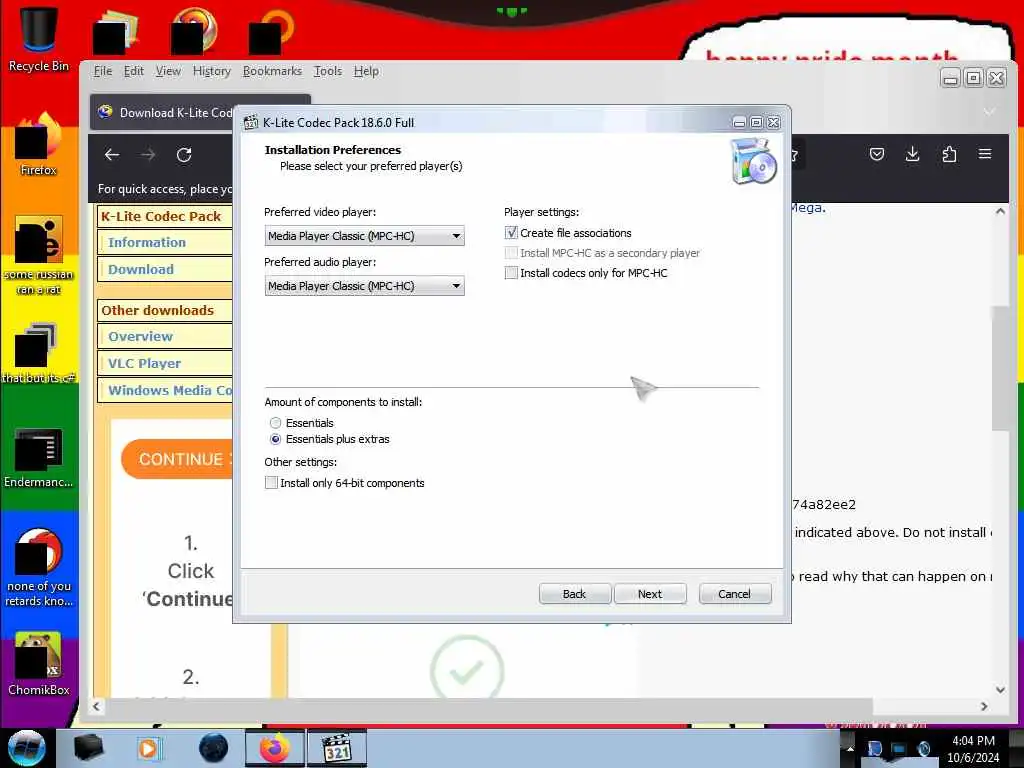Click the Back button in installer

click(x=575, y=594)
